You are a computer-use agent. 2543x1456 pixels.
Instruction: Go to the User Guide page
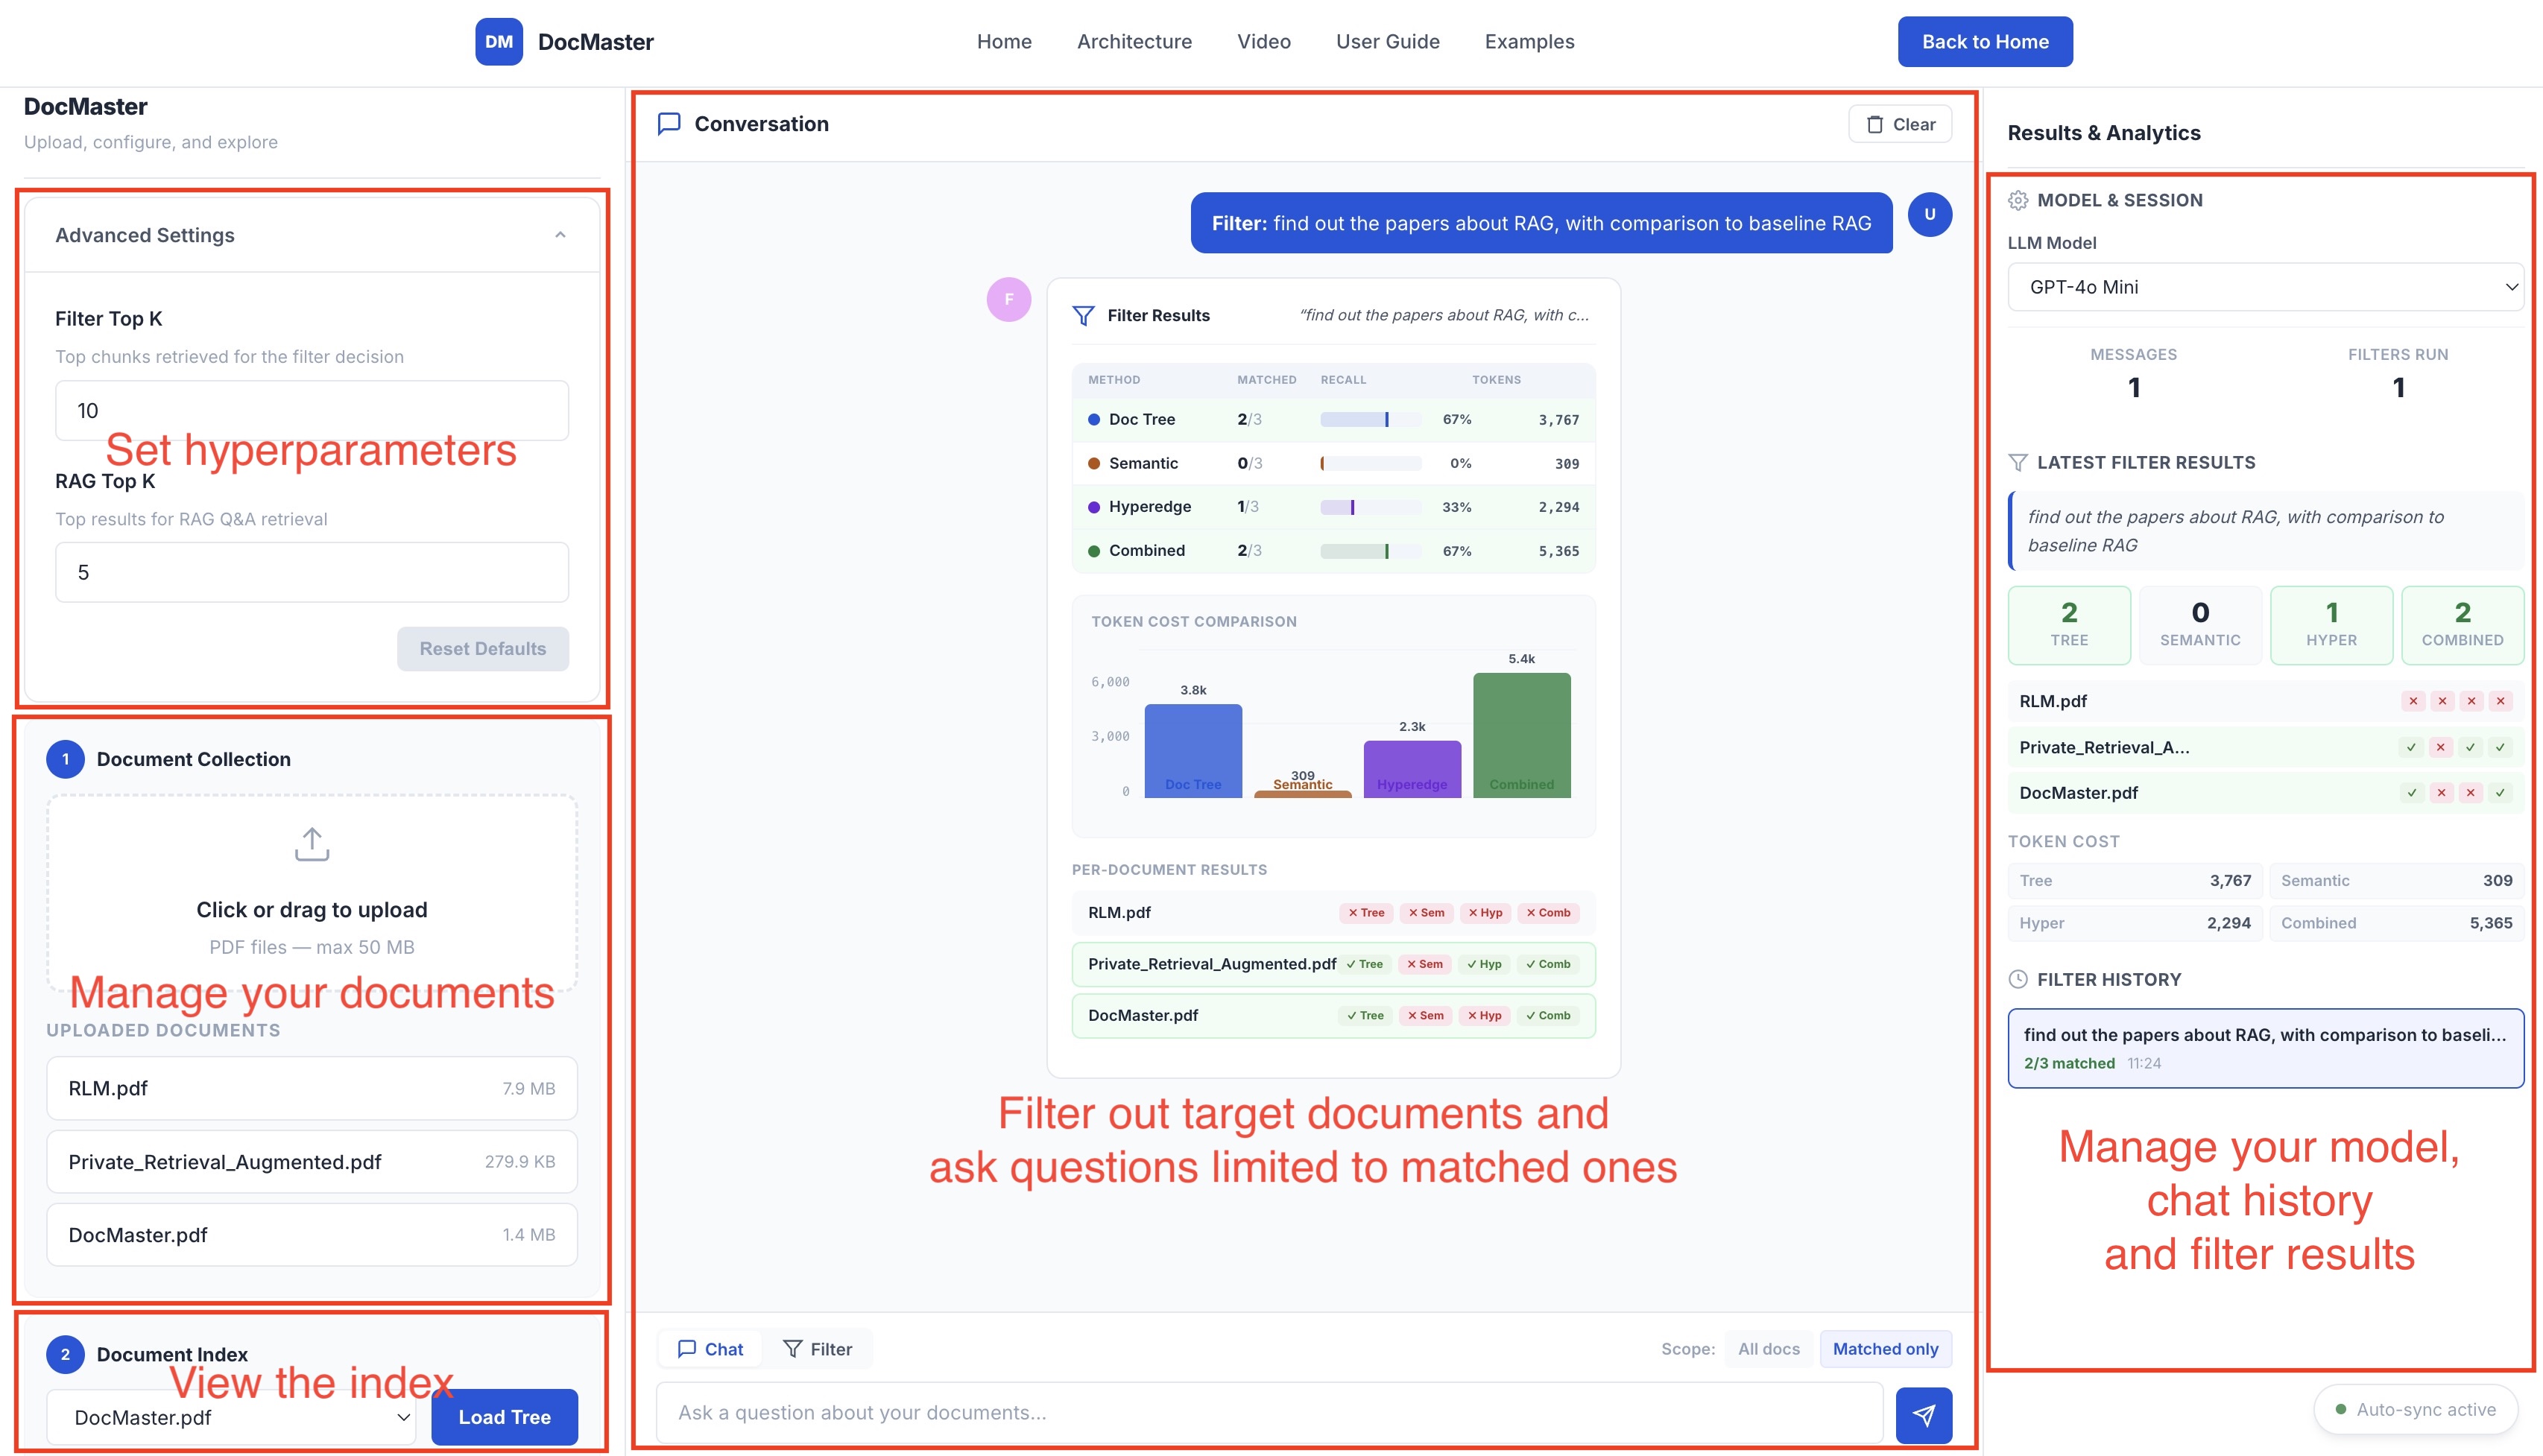[1387, 42]
